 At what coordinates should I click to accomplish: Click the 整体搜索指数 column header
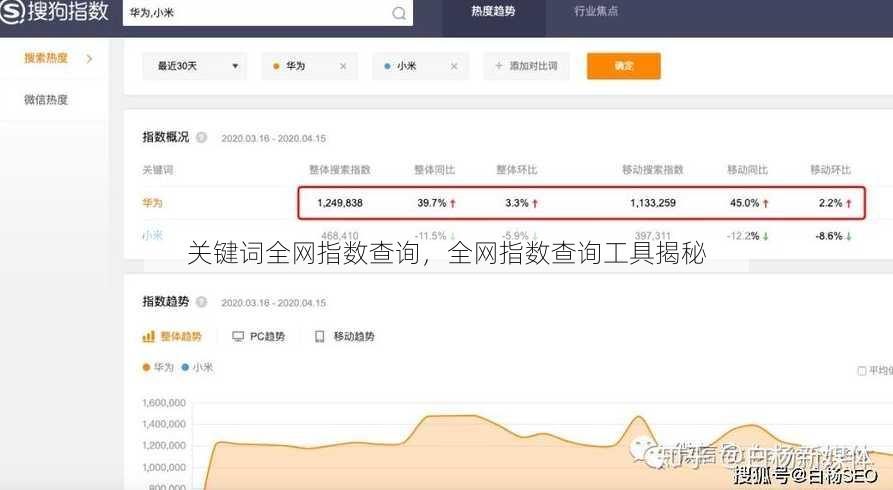(x=340, y=170)
